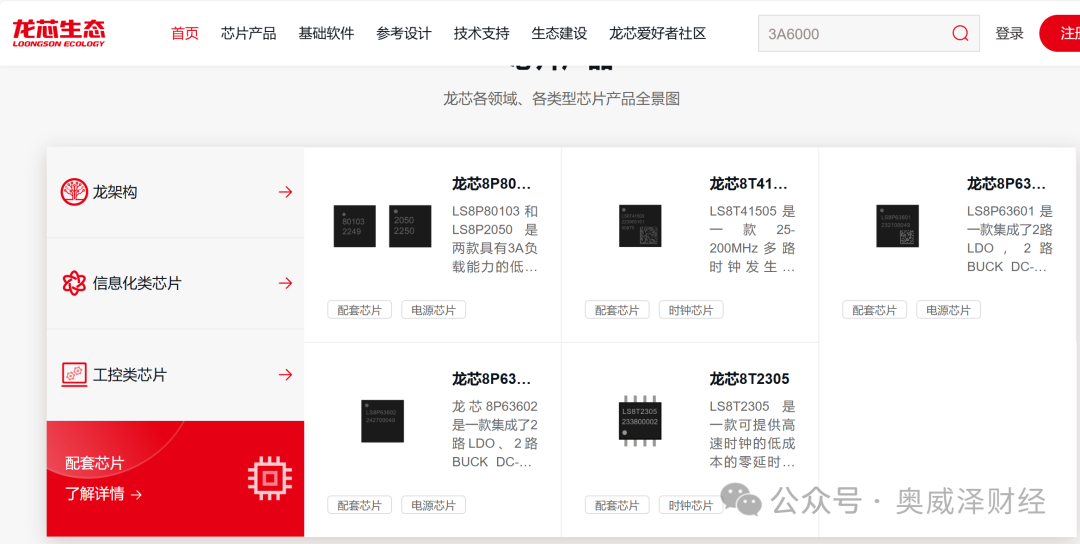The height and width of the screenshot is (544, 1080).
Task: Select the 信息化类芯片 category label
Action: tap(137, 283)
